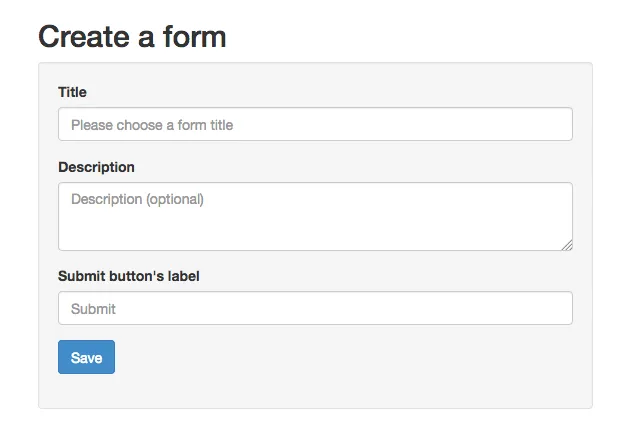Viewport: 618px width, 441px height.
Task: Grab the Description textarea resize handle
Action: point(567,245)
